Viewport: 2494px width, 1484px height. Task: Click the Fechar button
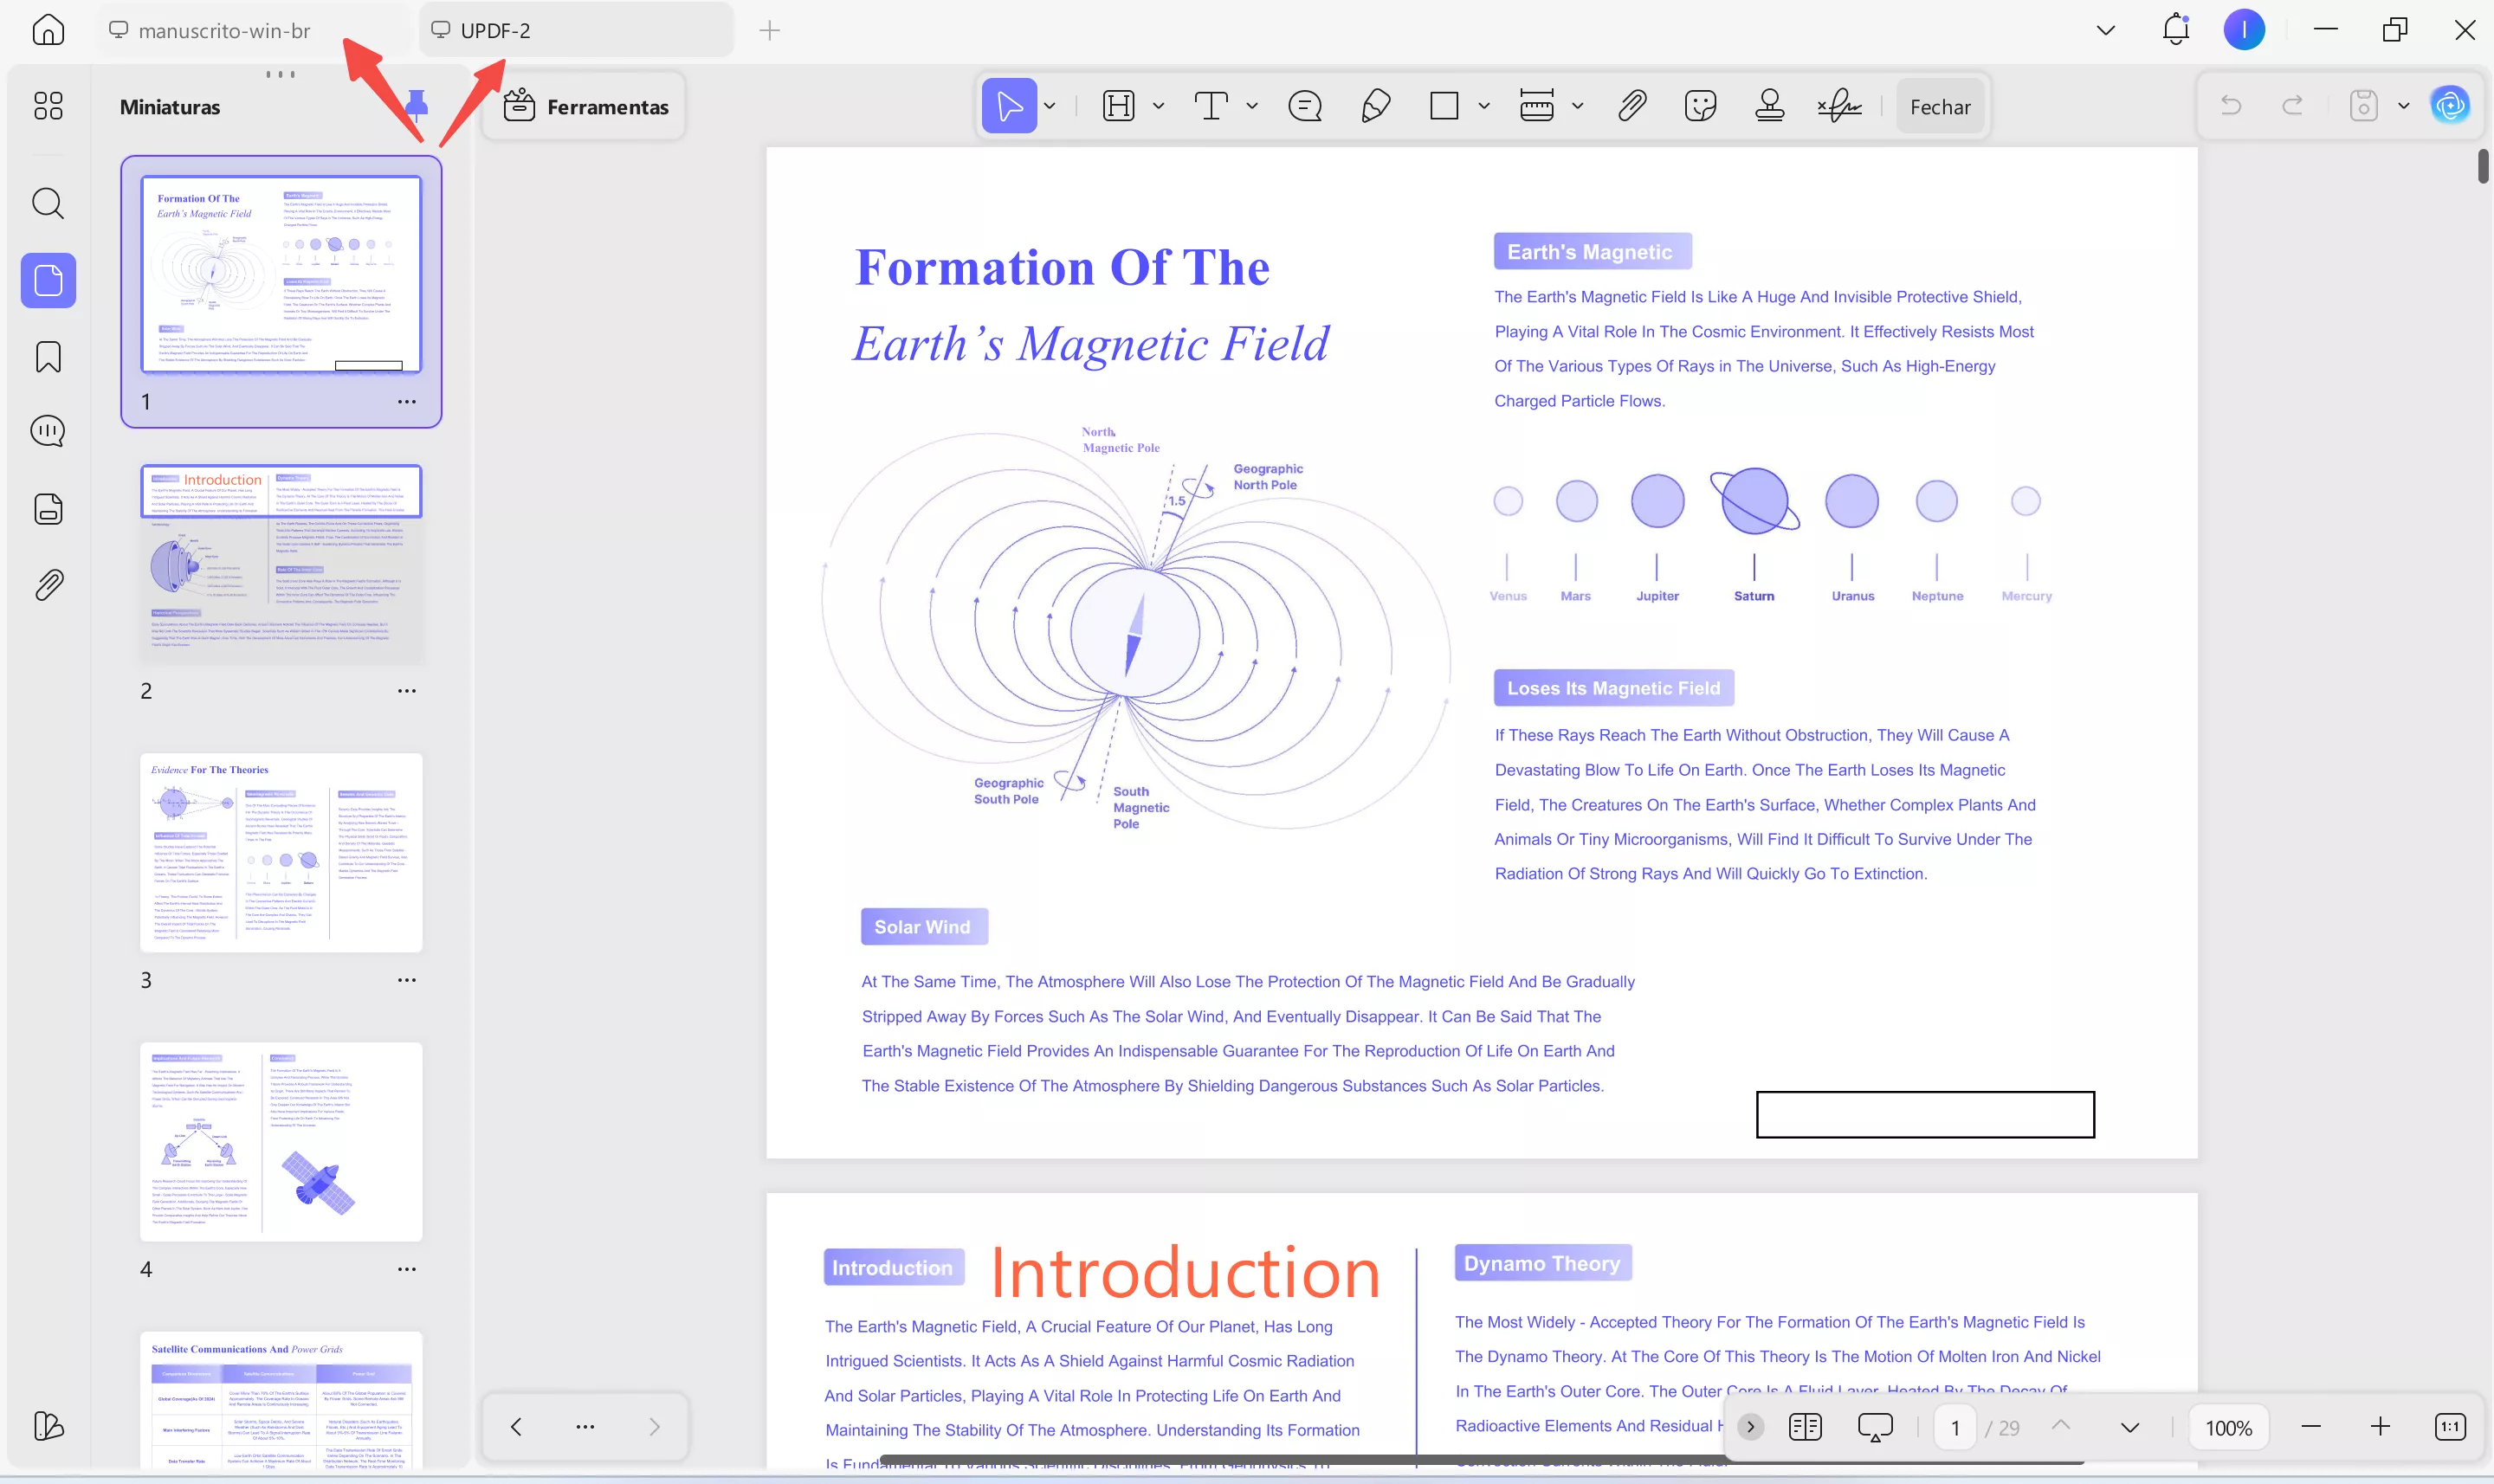point(1939,107)
